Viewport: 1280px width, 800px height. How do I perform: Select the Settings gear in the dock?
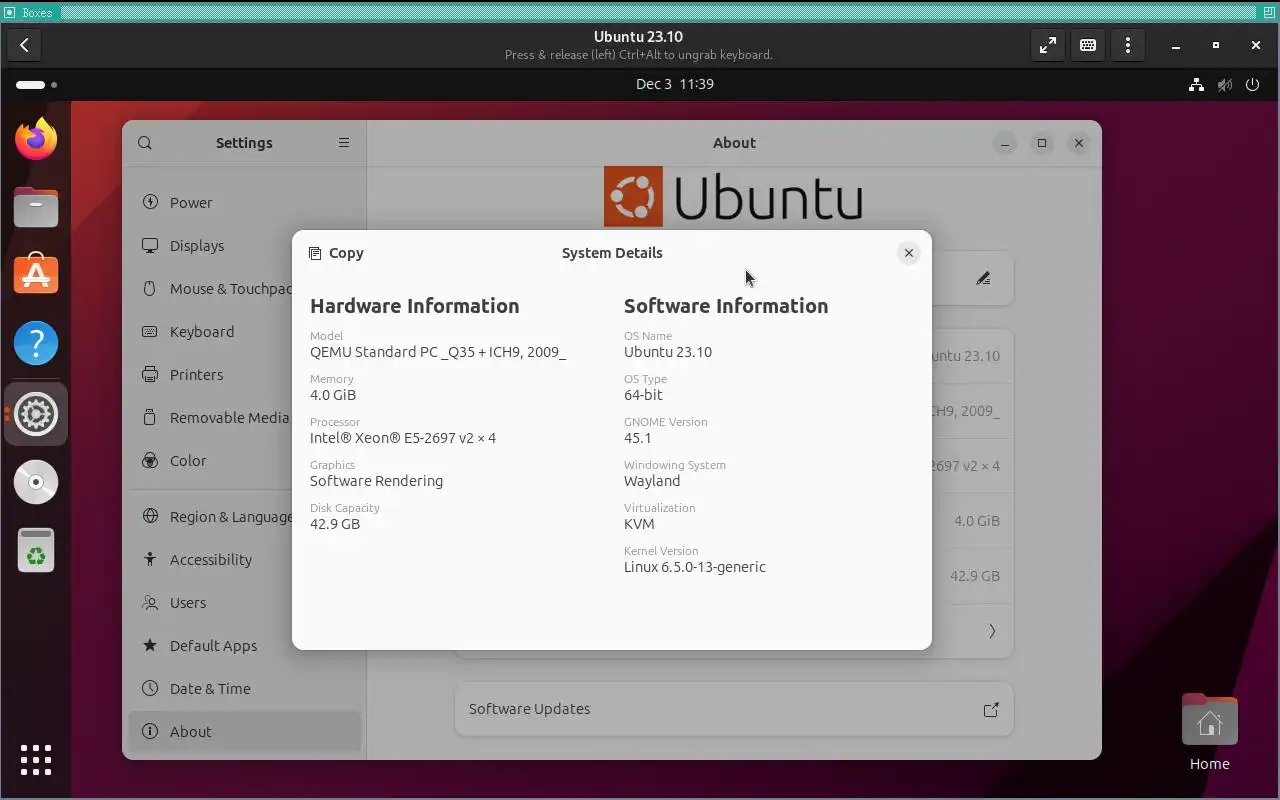[x=36, y=413]
